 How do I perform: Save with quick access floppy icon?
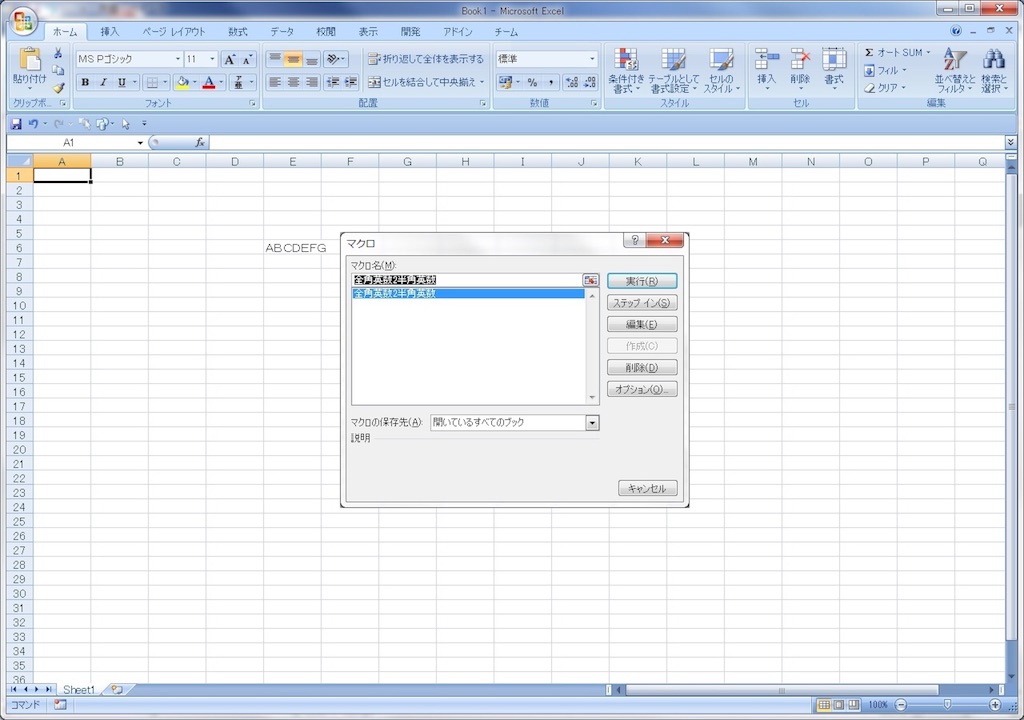click(x=16, y=123)
